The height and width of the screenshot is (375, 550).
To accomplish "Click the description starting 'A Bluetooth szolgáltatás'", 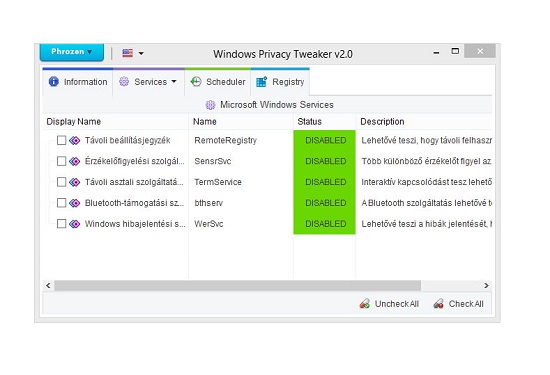I will [x=426, y=203].
